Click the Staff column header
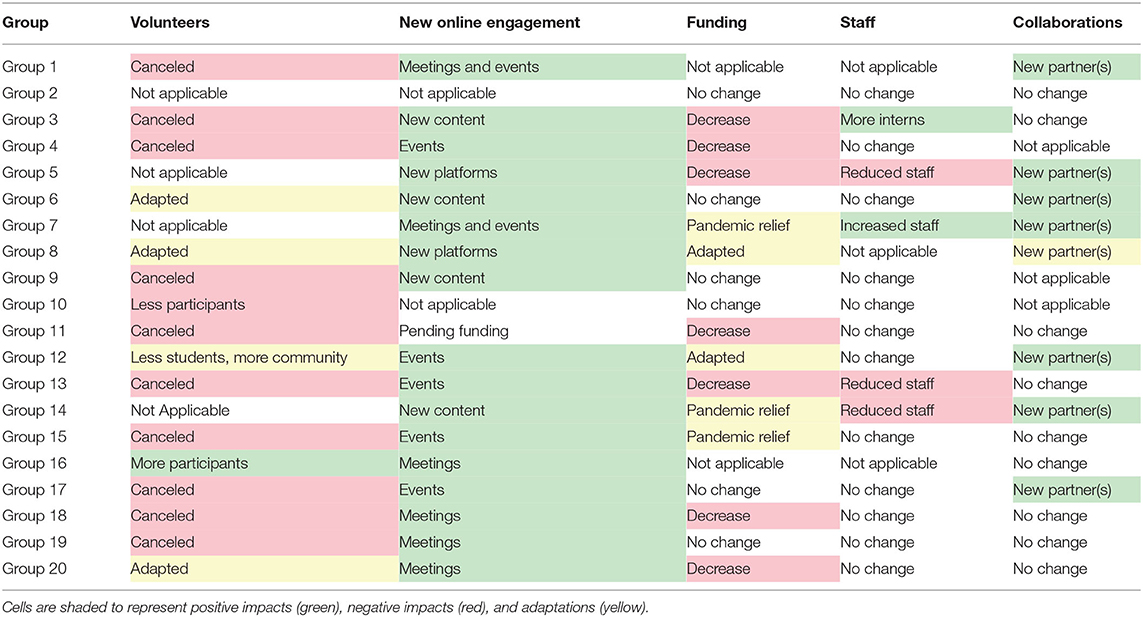Image resolution: width=1143 pixels, height=617 pixels. point(857,23)
